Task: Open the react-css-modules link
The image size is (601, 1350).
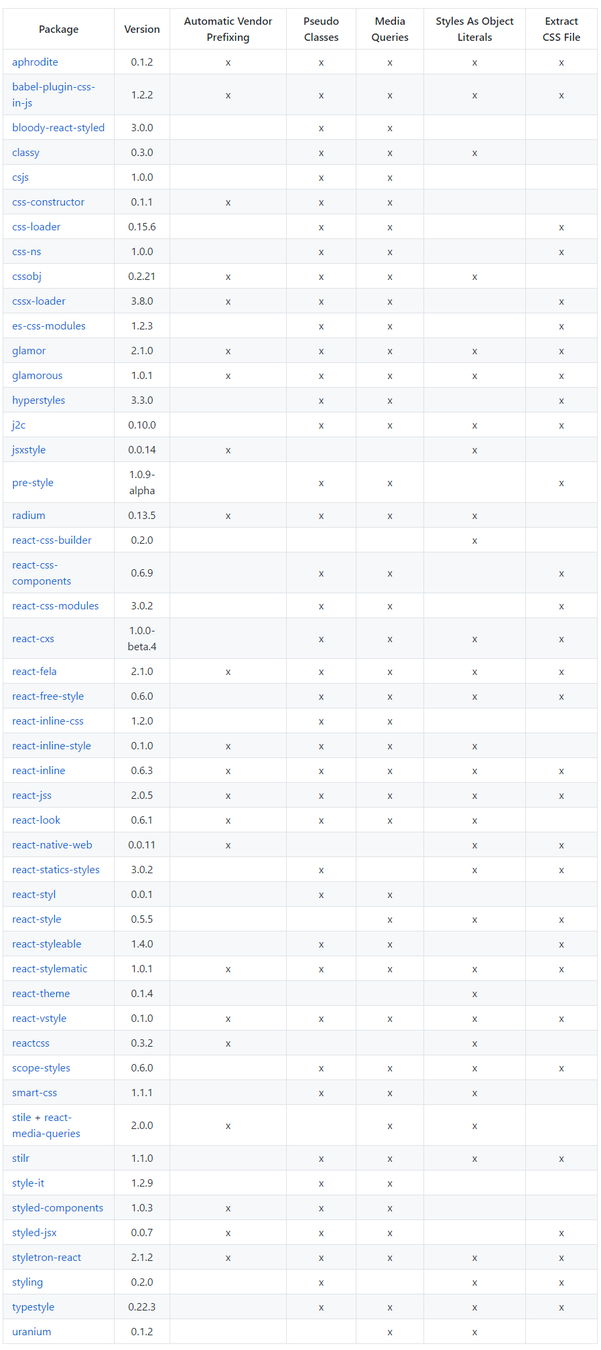Action: (x=55, y=606)
